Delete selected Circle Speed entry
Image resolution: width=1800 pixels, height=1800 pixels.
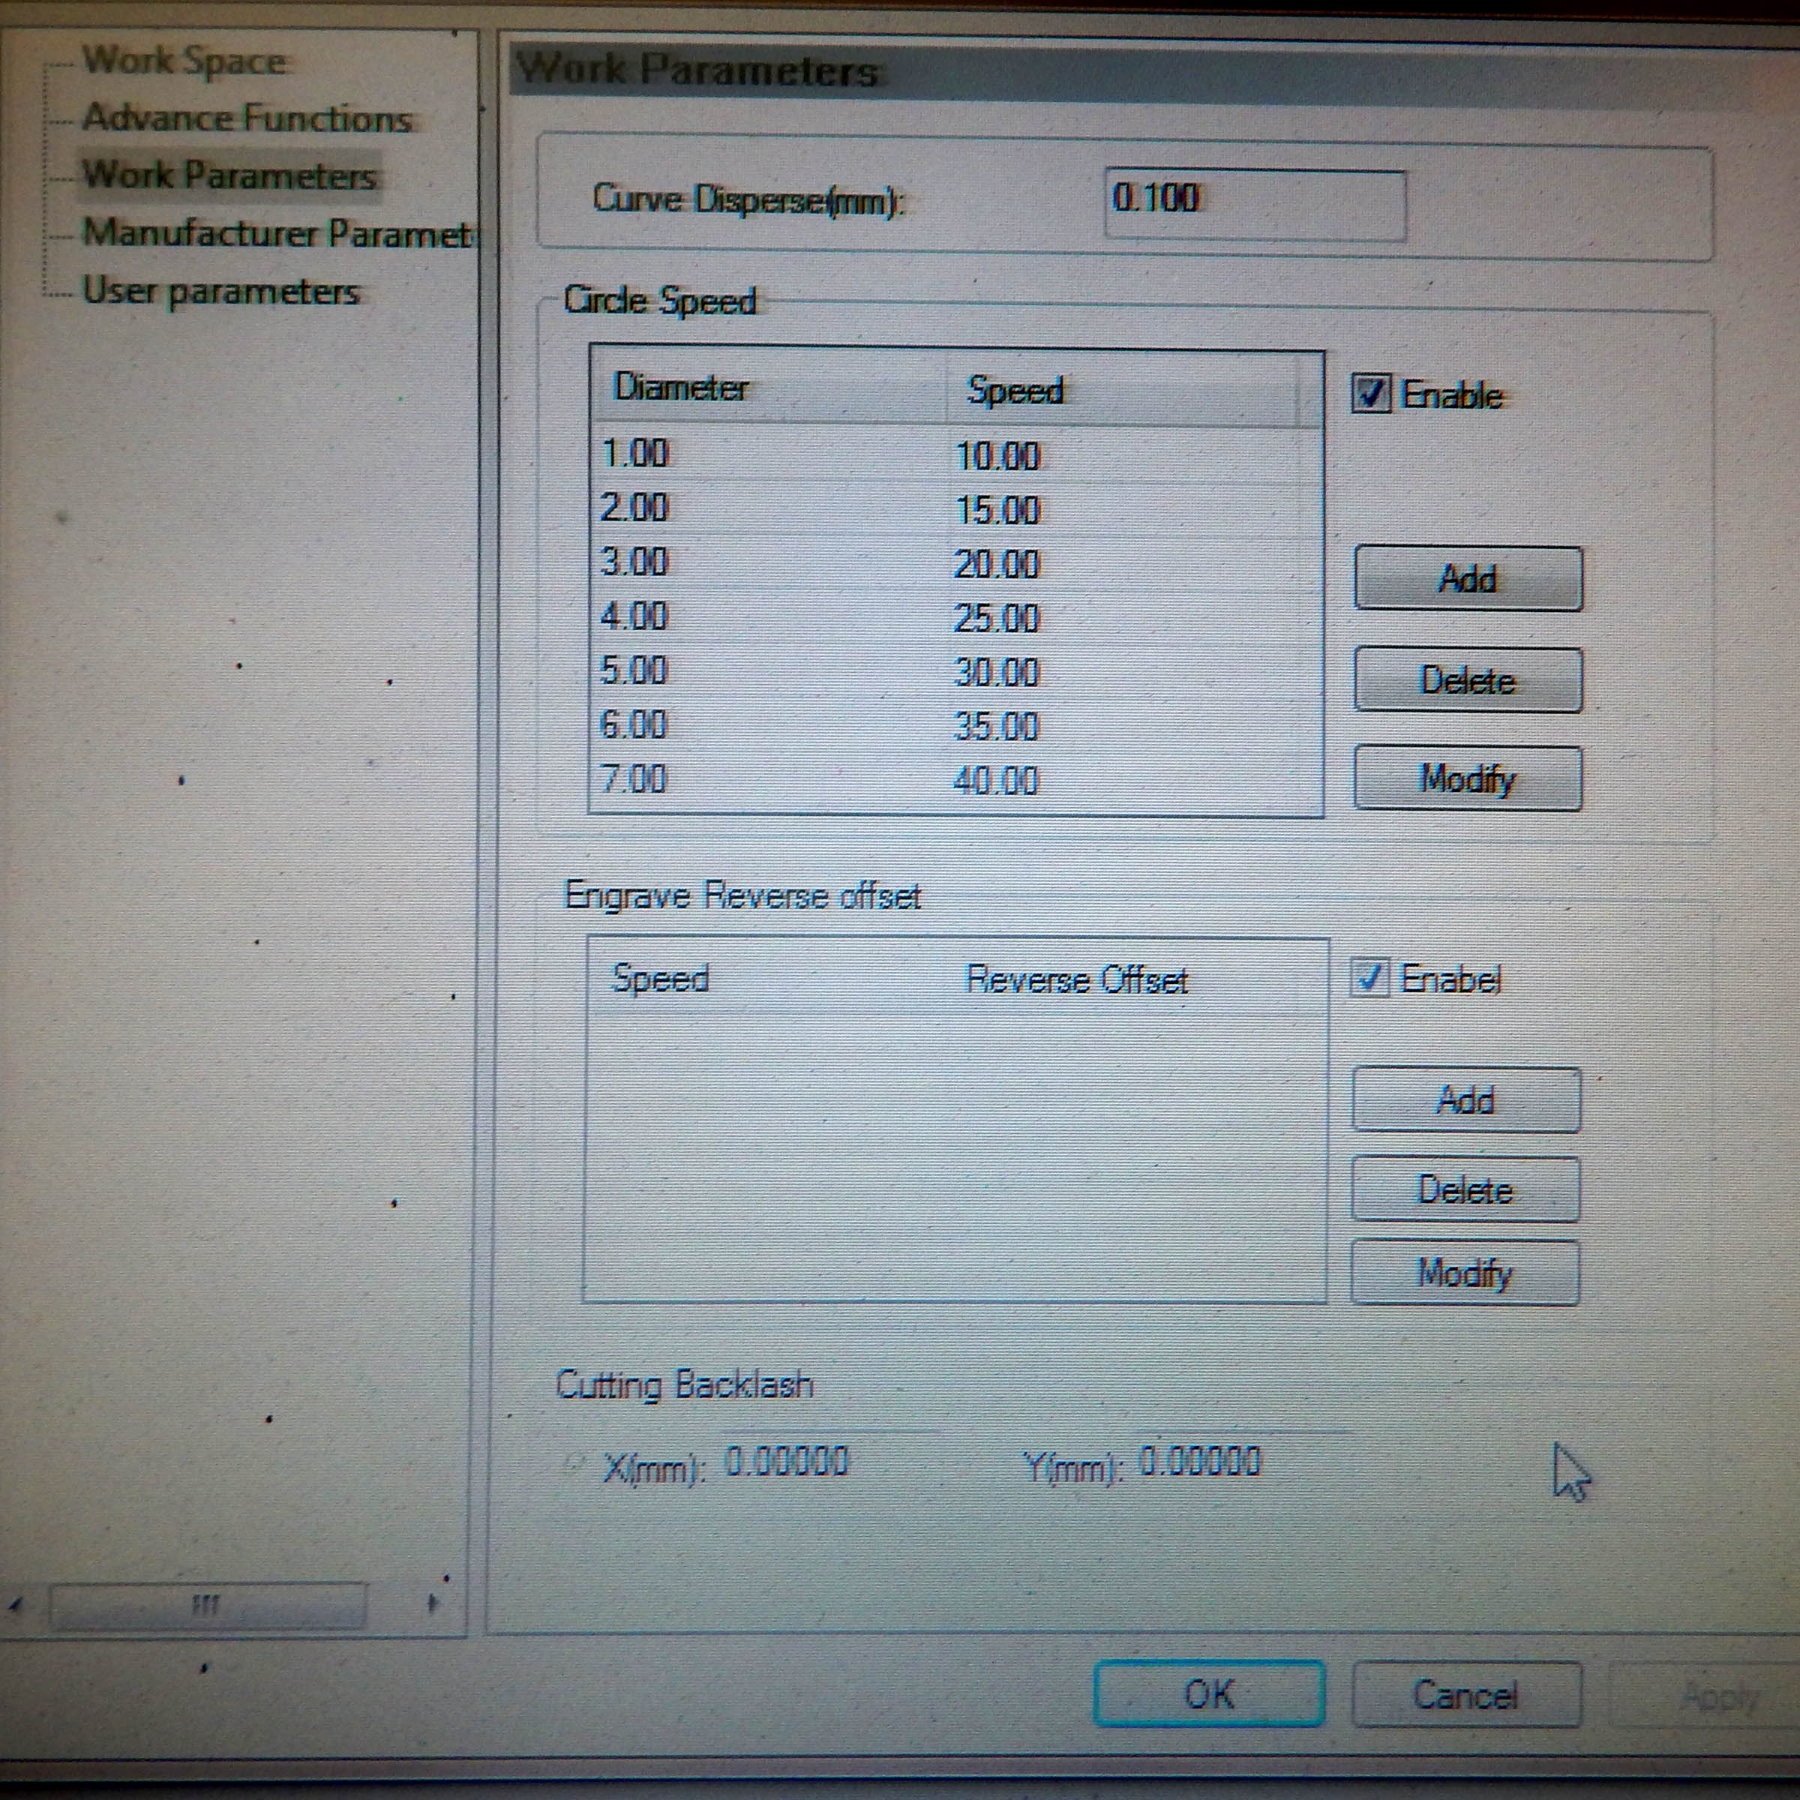(x=1467, y=681)
